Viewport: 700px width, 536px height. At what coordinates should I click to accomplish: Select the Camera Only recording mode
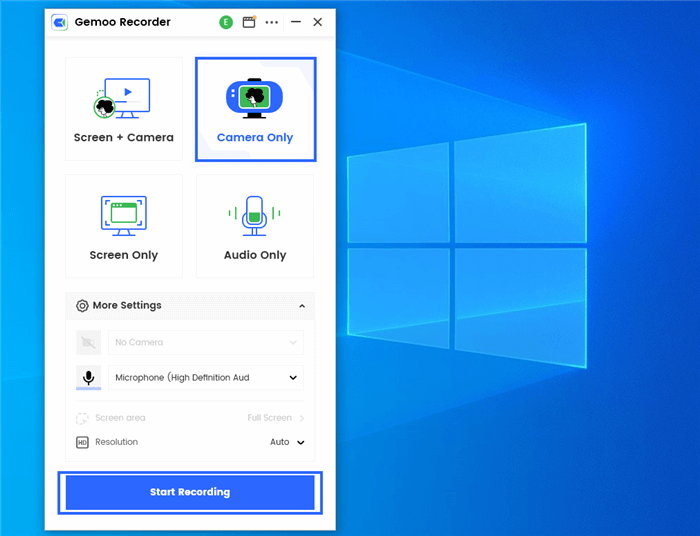[x=255, y=109]
